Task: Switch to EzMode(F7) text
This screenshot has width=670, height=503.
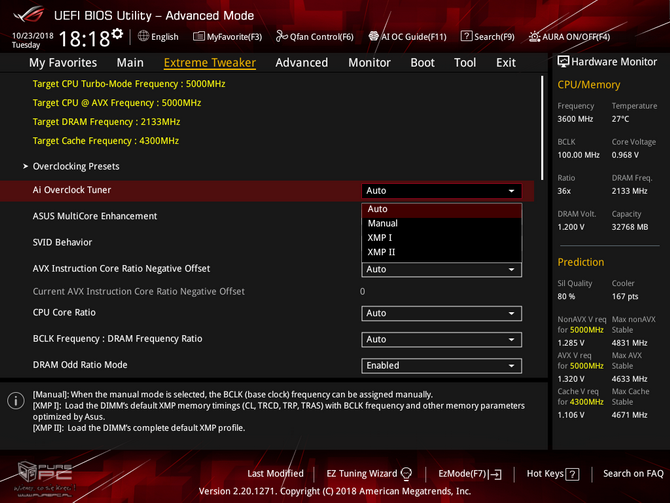Action: click(462, 474)
